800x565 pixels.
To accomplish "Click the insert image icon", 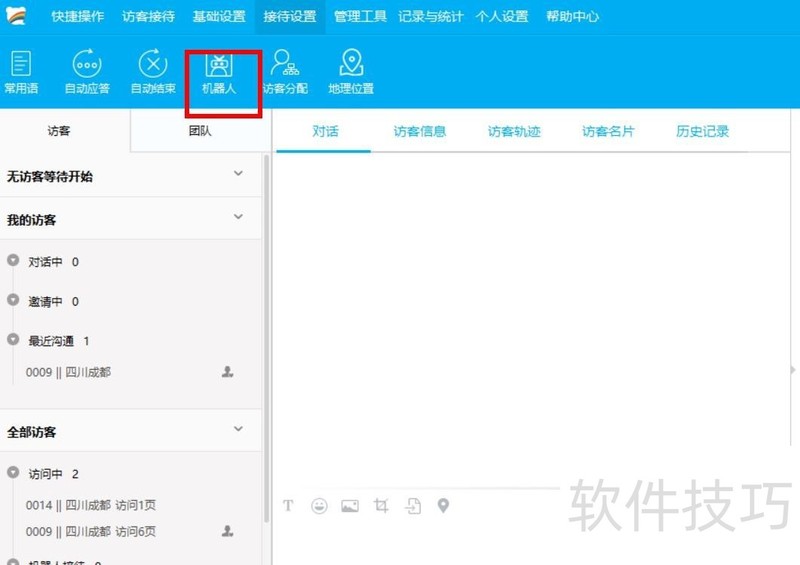I will click(x=350, y=506).
